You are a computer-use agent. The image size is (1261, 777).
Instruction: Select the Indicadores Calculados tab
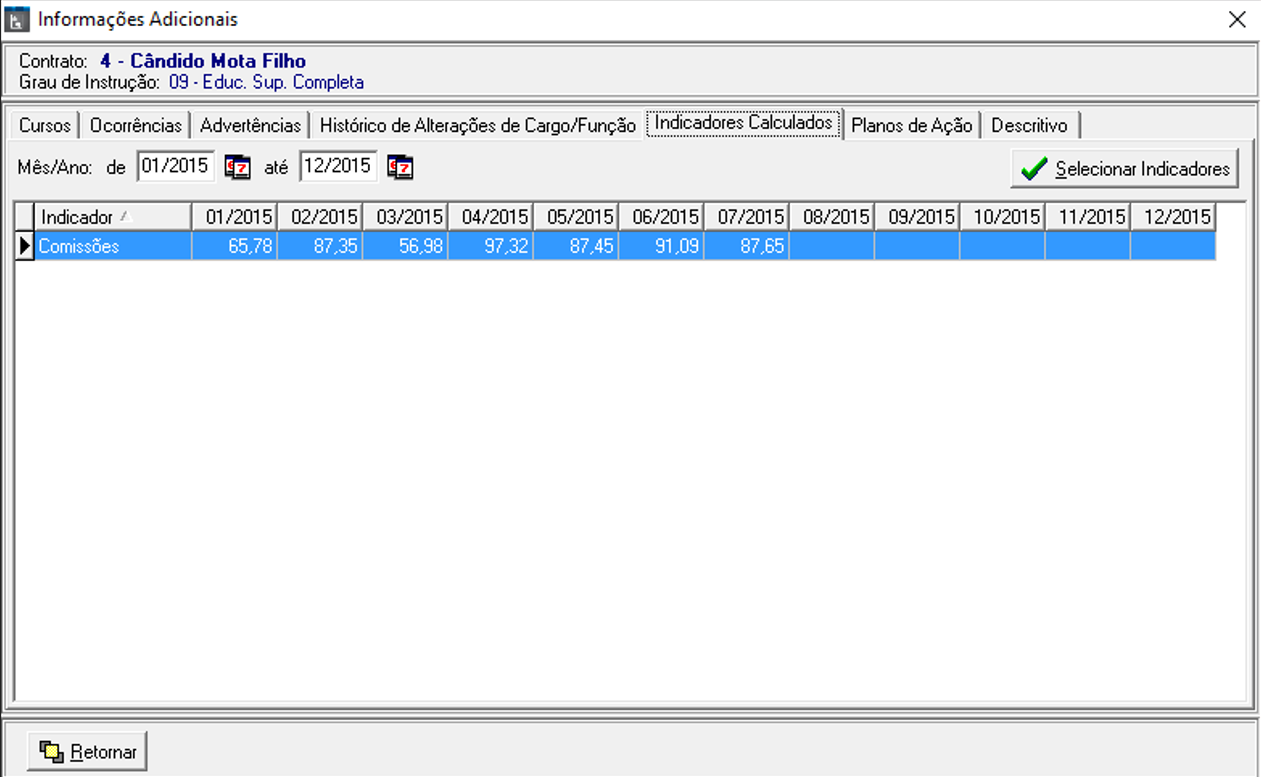[x=743, y=123]
